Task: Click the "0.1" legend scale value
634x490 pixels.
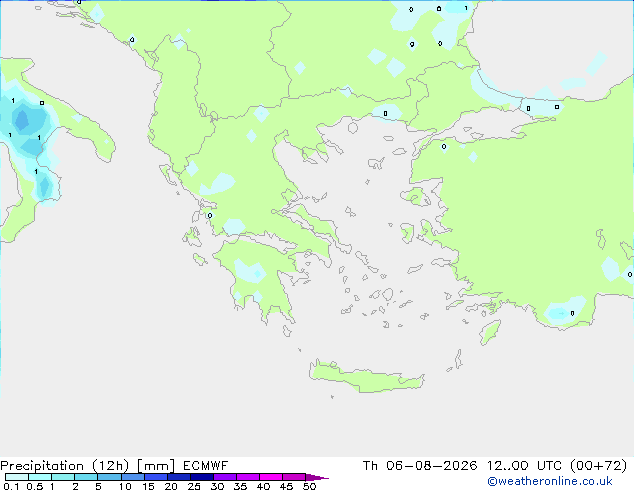Action: tap(11, 486)
